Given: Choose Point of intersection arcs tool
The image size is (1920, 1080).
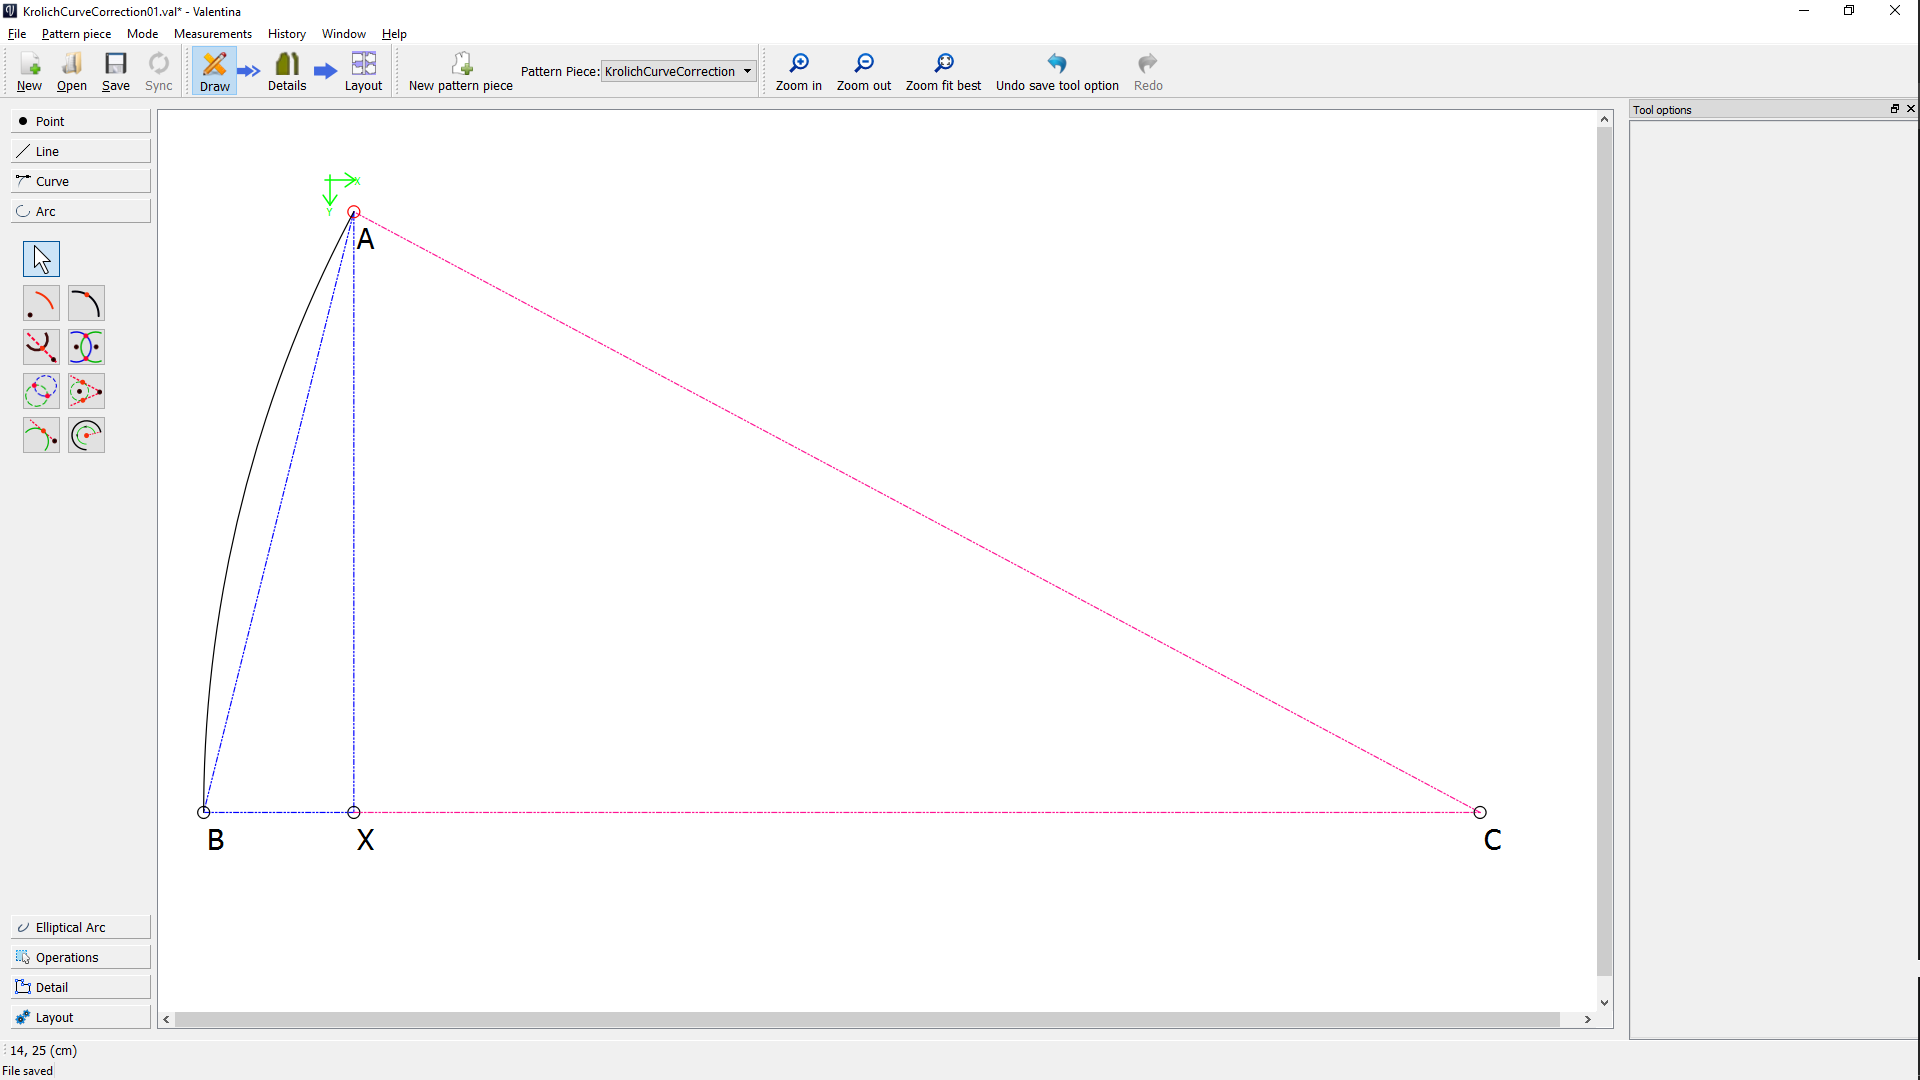Looking at the screenshot, I should click(x=86, y=347).
